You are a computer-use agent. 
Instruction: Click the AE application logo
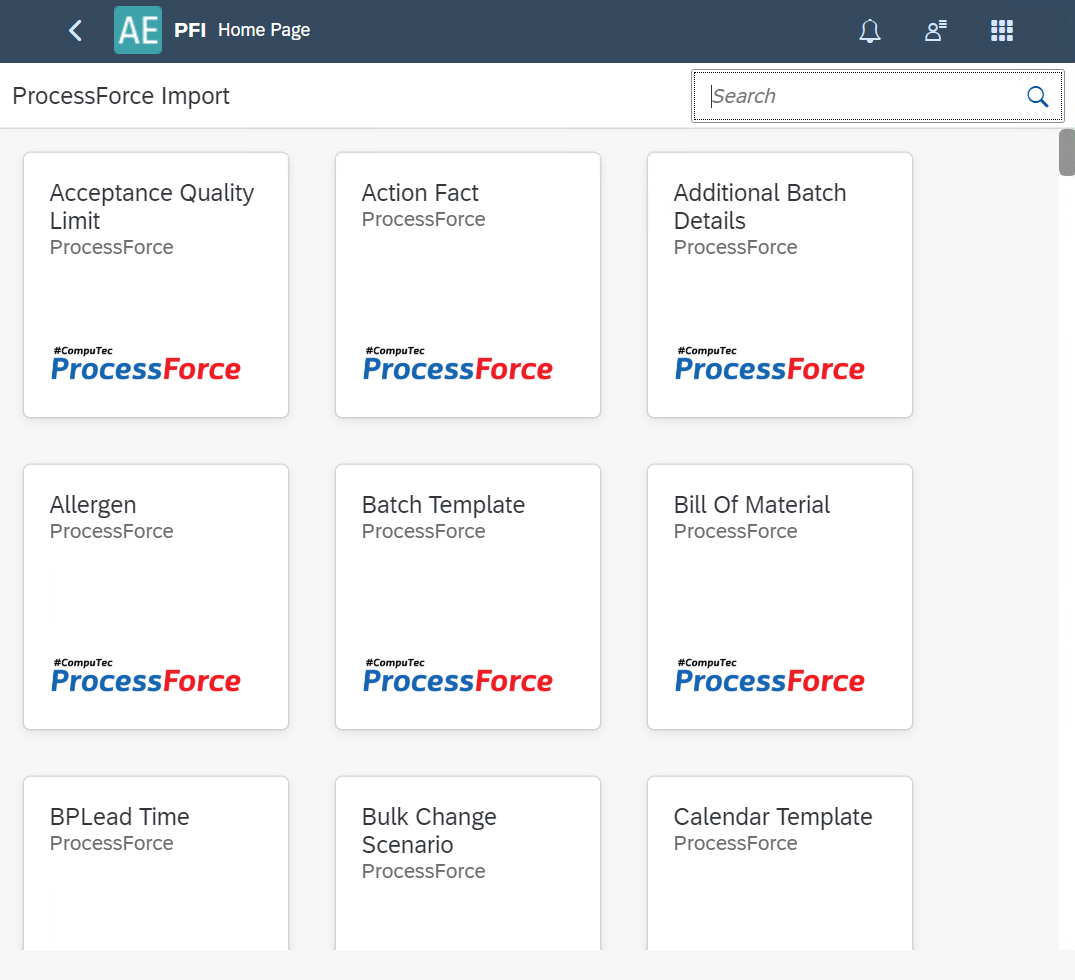pos(138,30)
